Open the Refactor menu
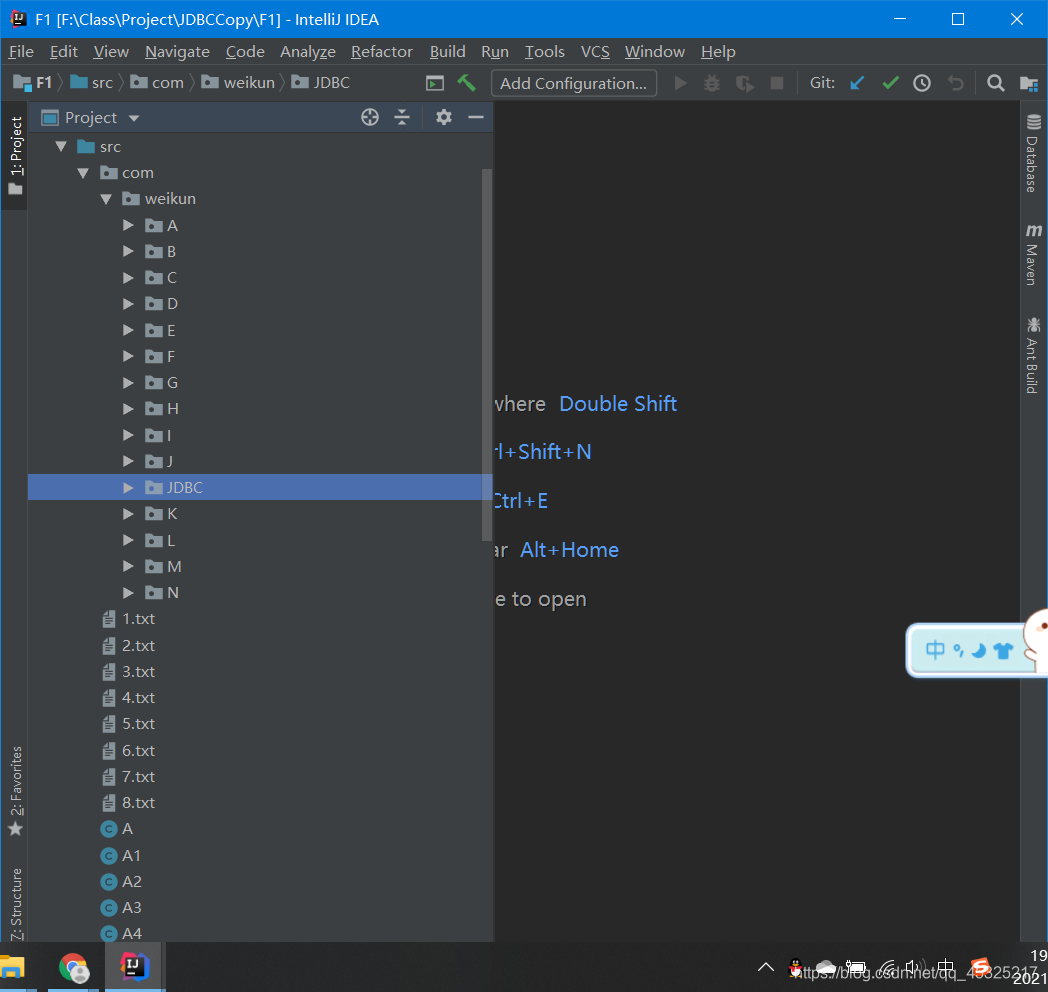This screenshot has height=992, width=1048. pos(382,51)
